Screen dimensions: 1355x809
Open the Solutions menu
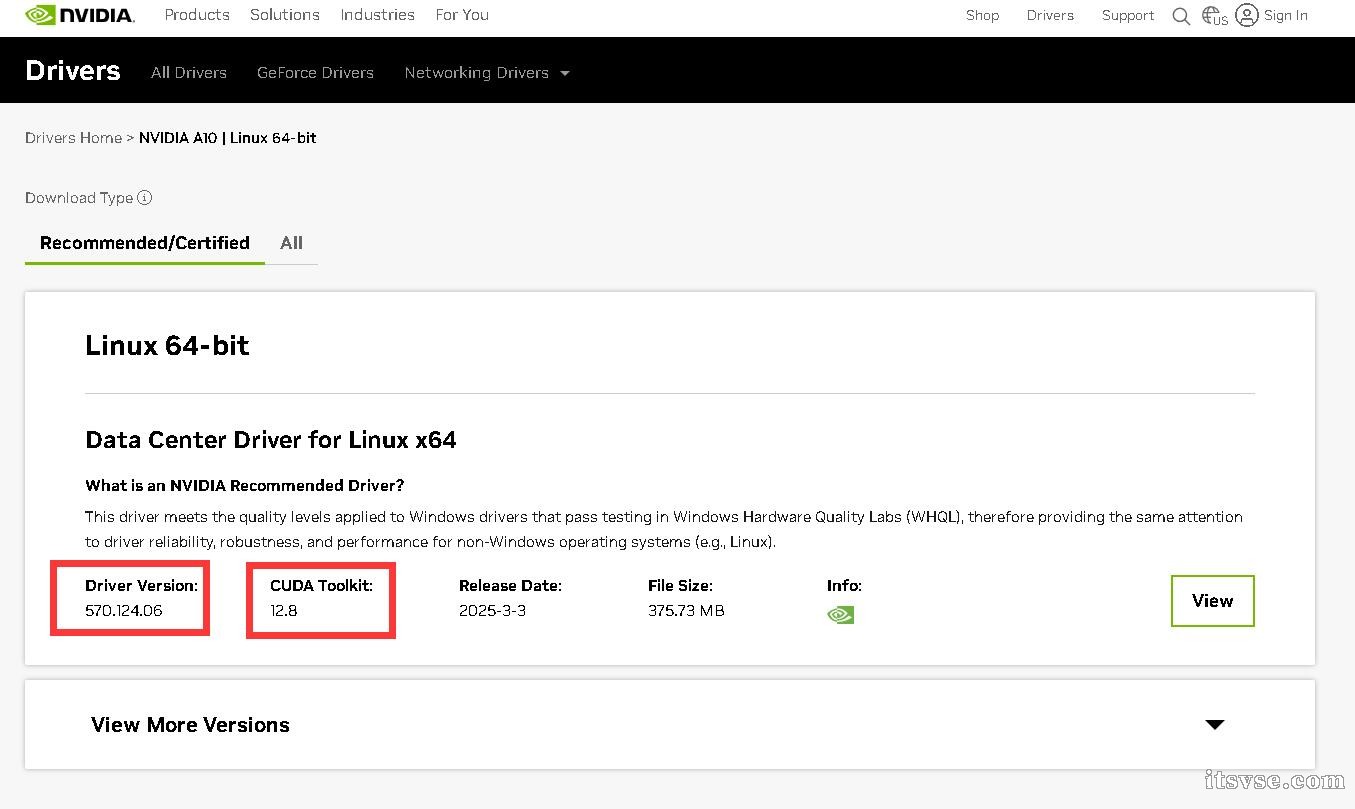click(x=285, y=15)
